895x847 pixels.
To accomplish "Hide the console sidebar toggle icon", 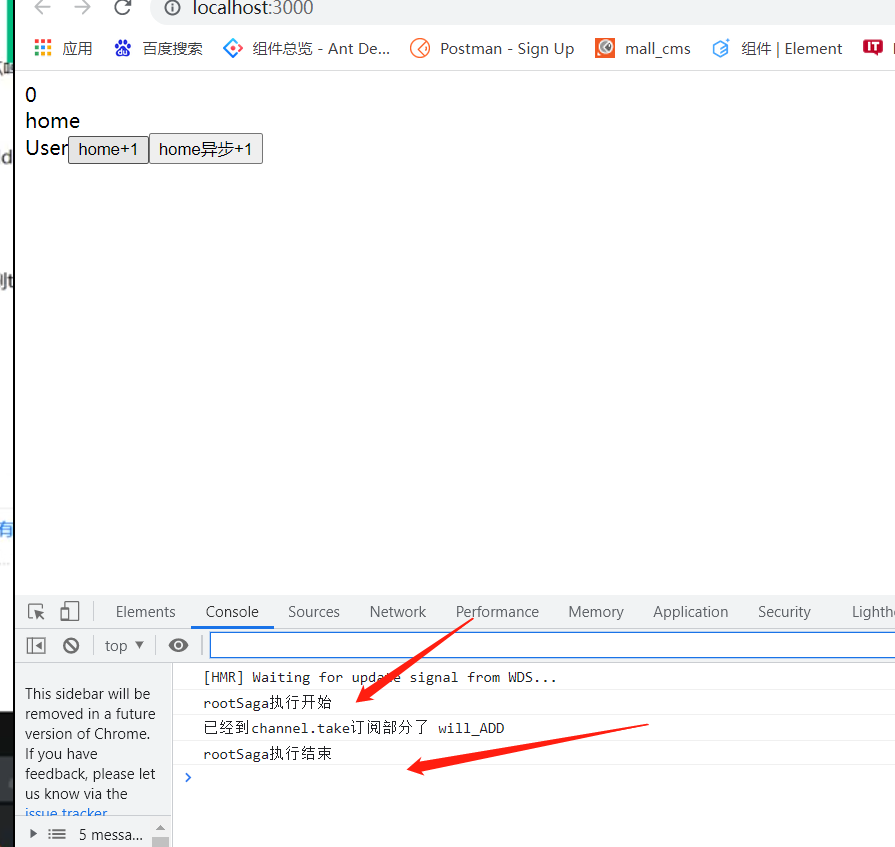I will click(x=36, y=646).
